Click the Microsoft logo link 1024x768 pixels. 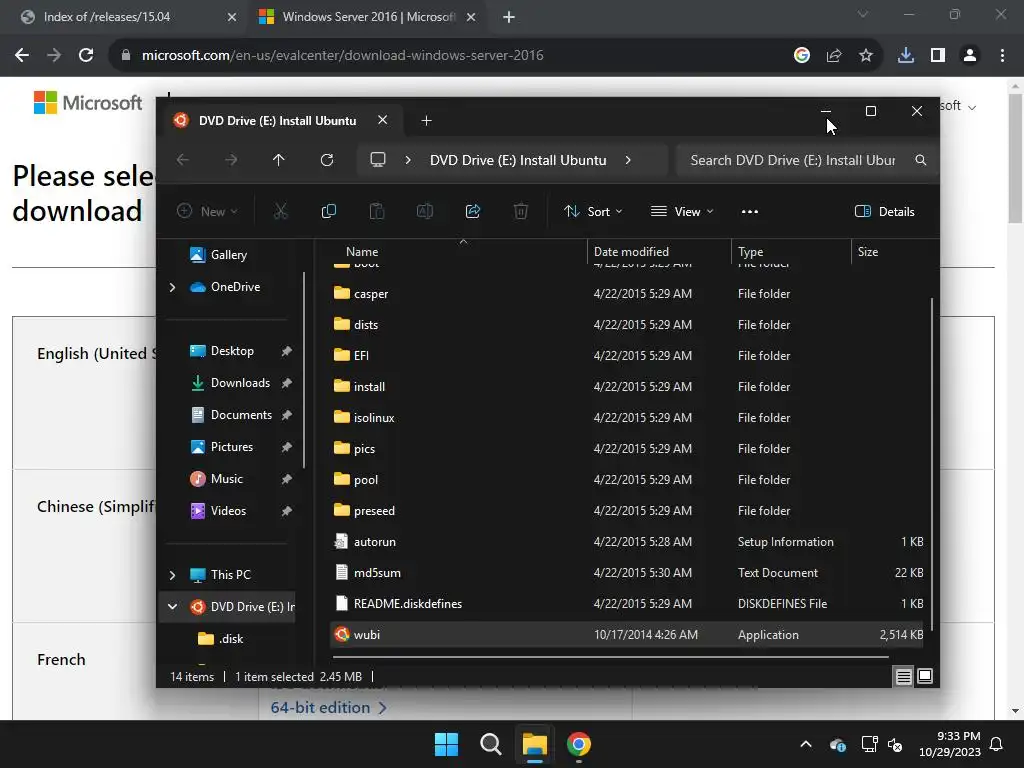88,103
